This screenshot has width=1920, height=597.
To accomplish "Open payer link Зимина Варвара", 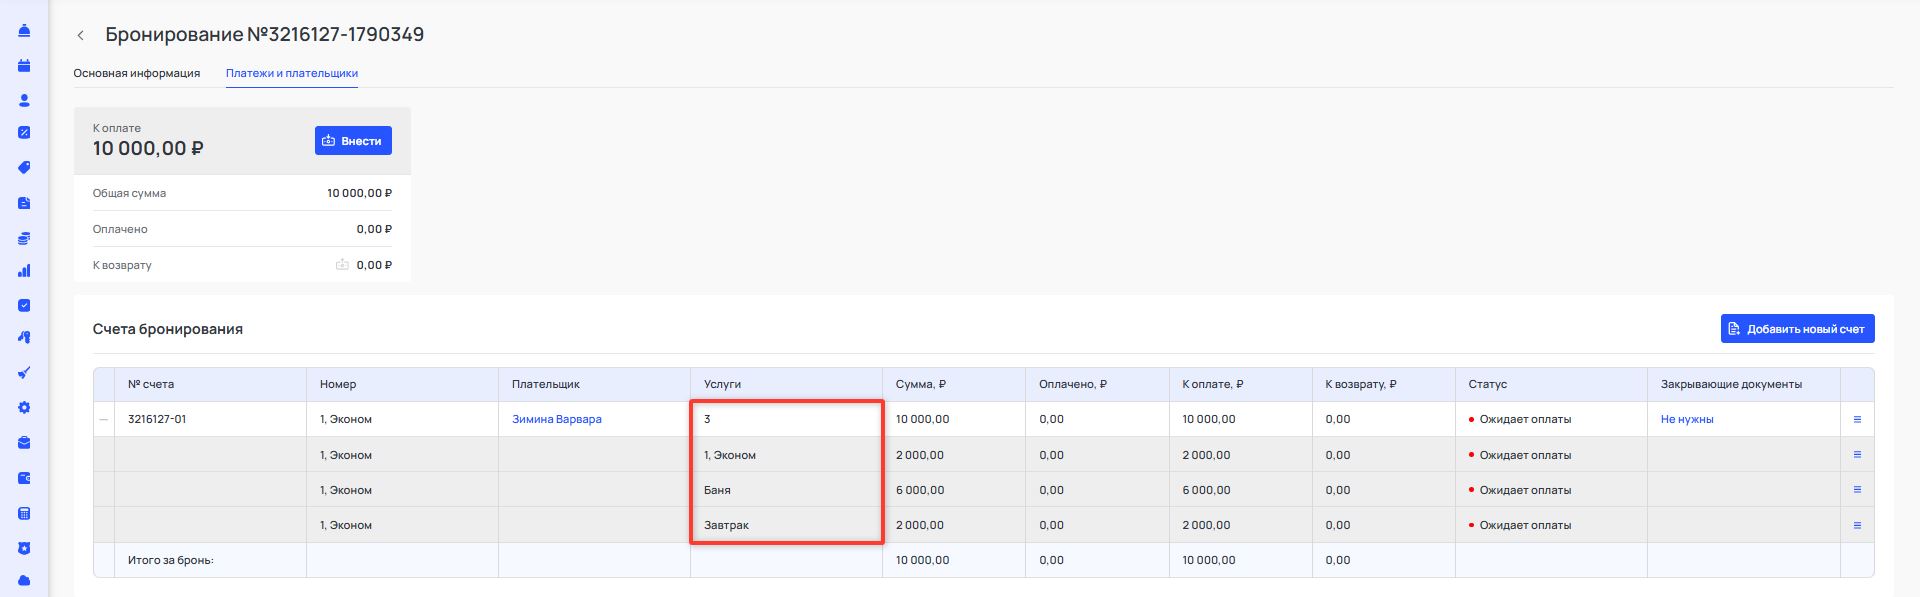I will pos(557,420).
